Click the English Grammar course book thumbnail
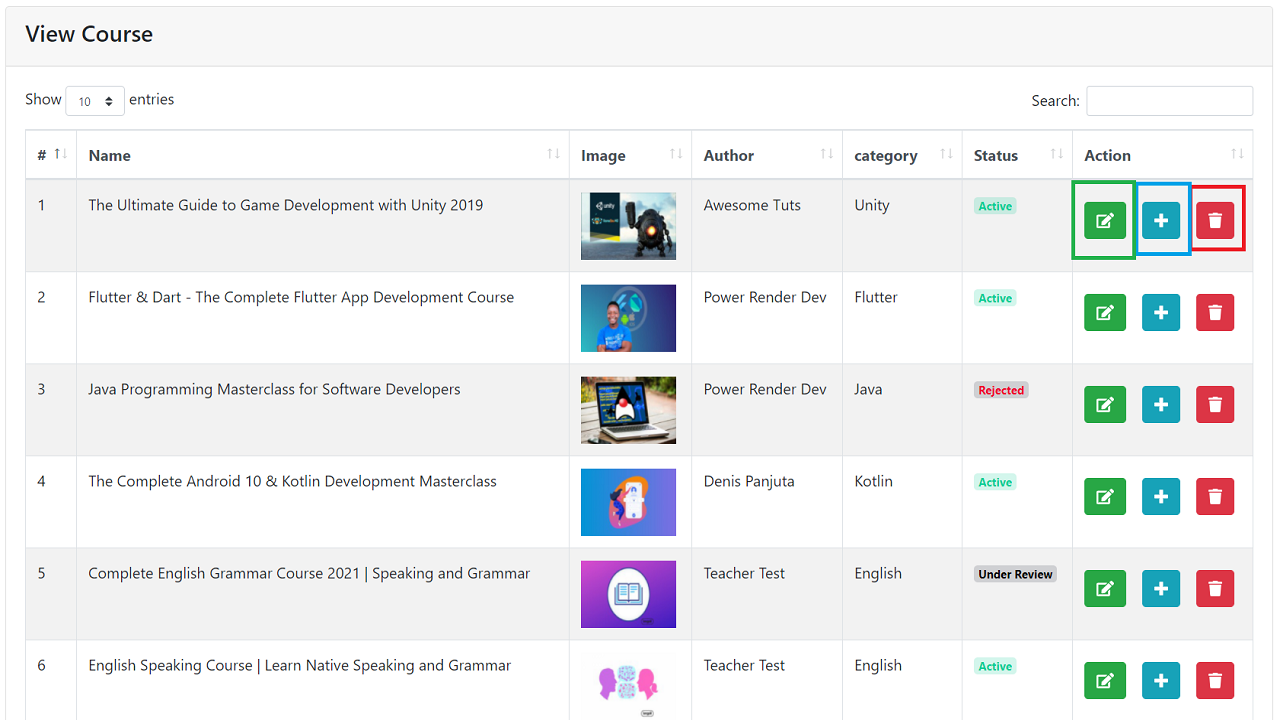Viewport: 1280px width, 720px height. 628,594
